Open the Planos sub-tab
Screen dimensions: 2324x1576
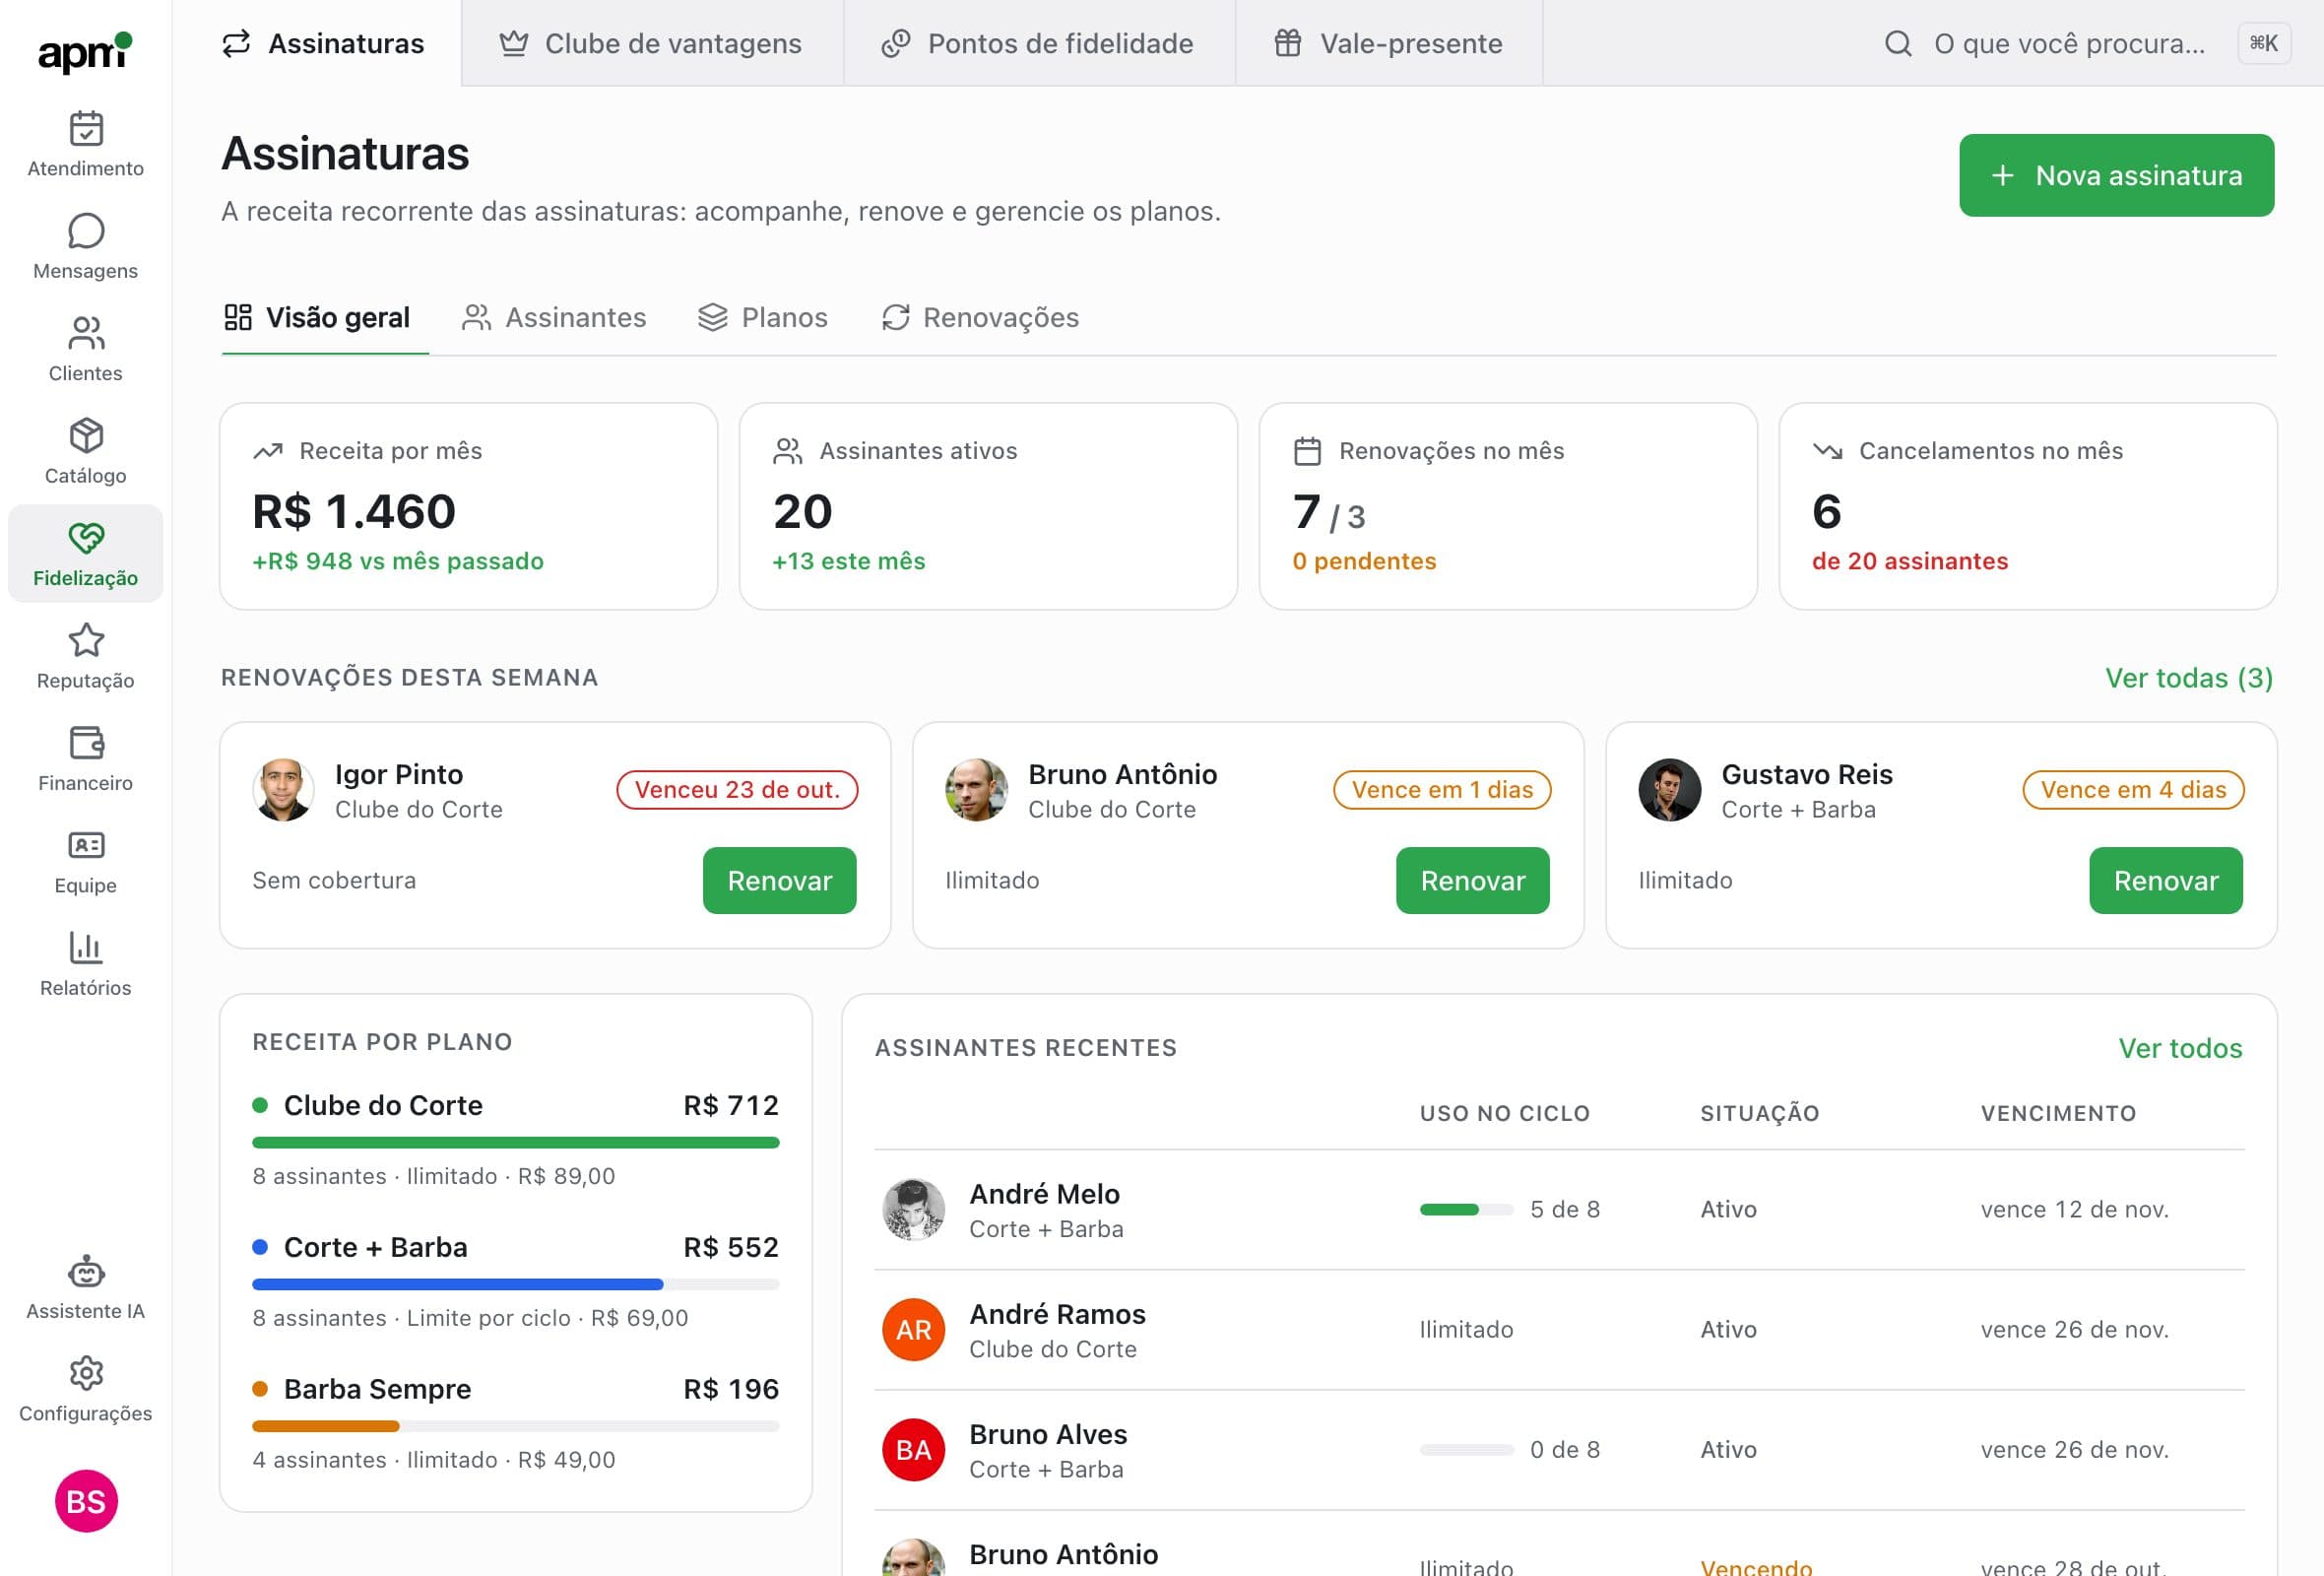763,318
